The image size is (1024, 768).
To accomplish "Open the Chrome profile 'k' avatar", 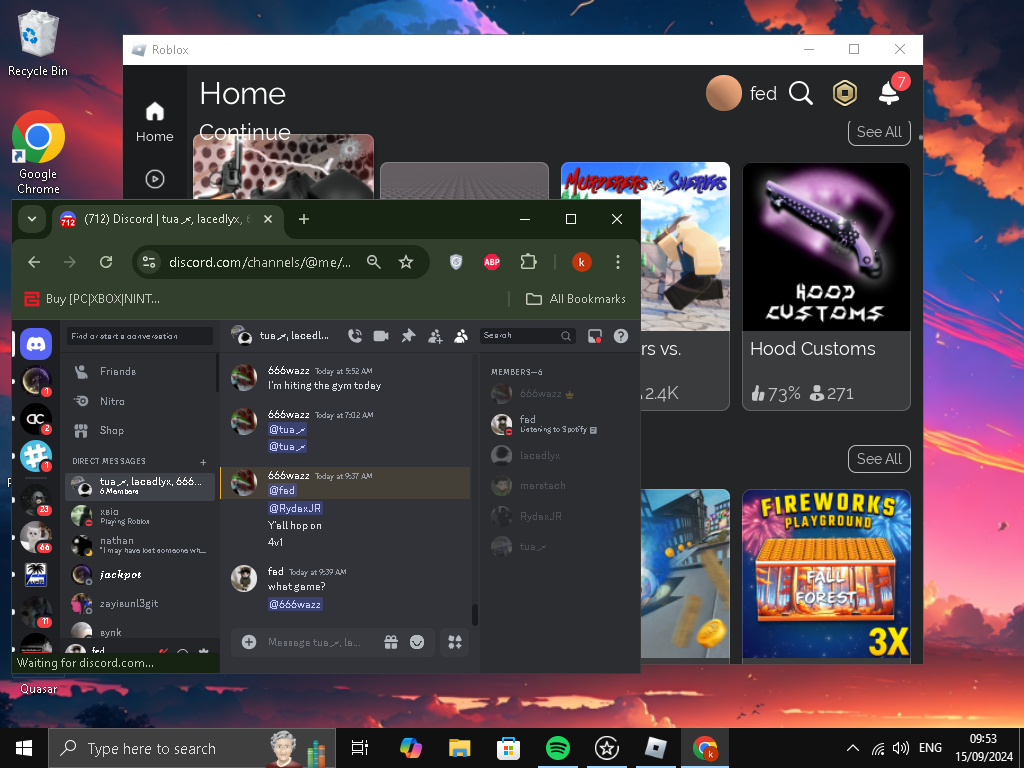I will click(581, 262).
